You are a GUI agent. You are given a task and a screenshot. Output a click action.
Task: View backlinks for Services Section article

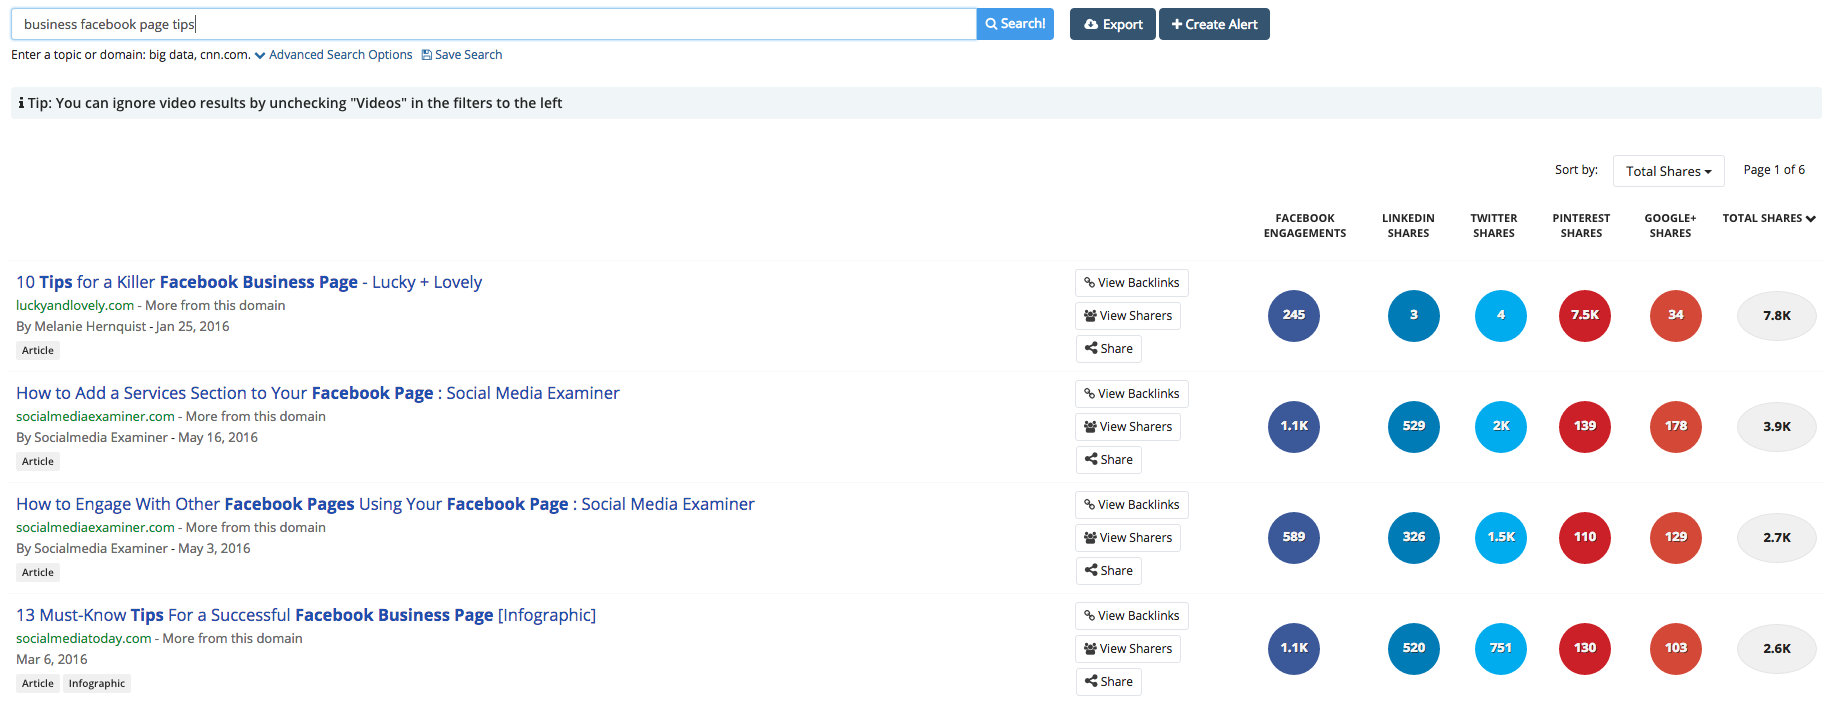(x=1132, y=394)
